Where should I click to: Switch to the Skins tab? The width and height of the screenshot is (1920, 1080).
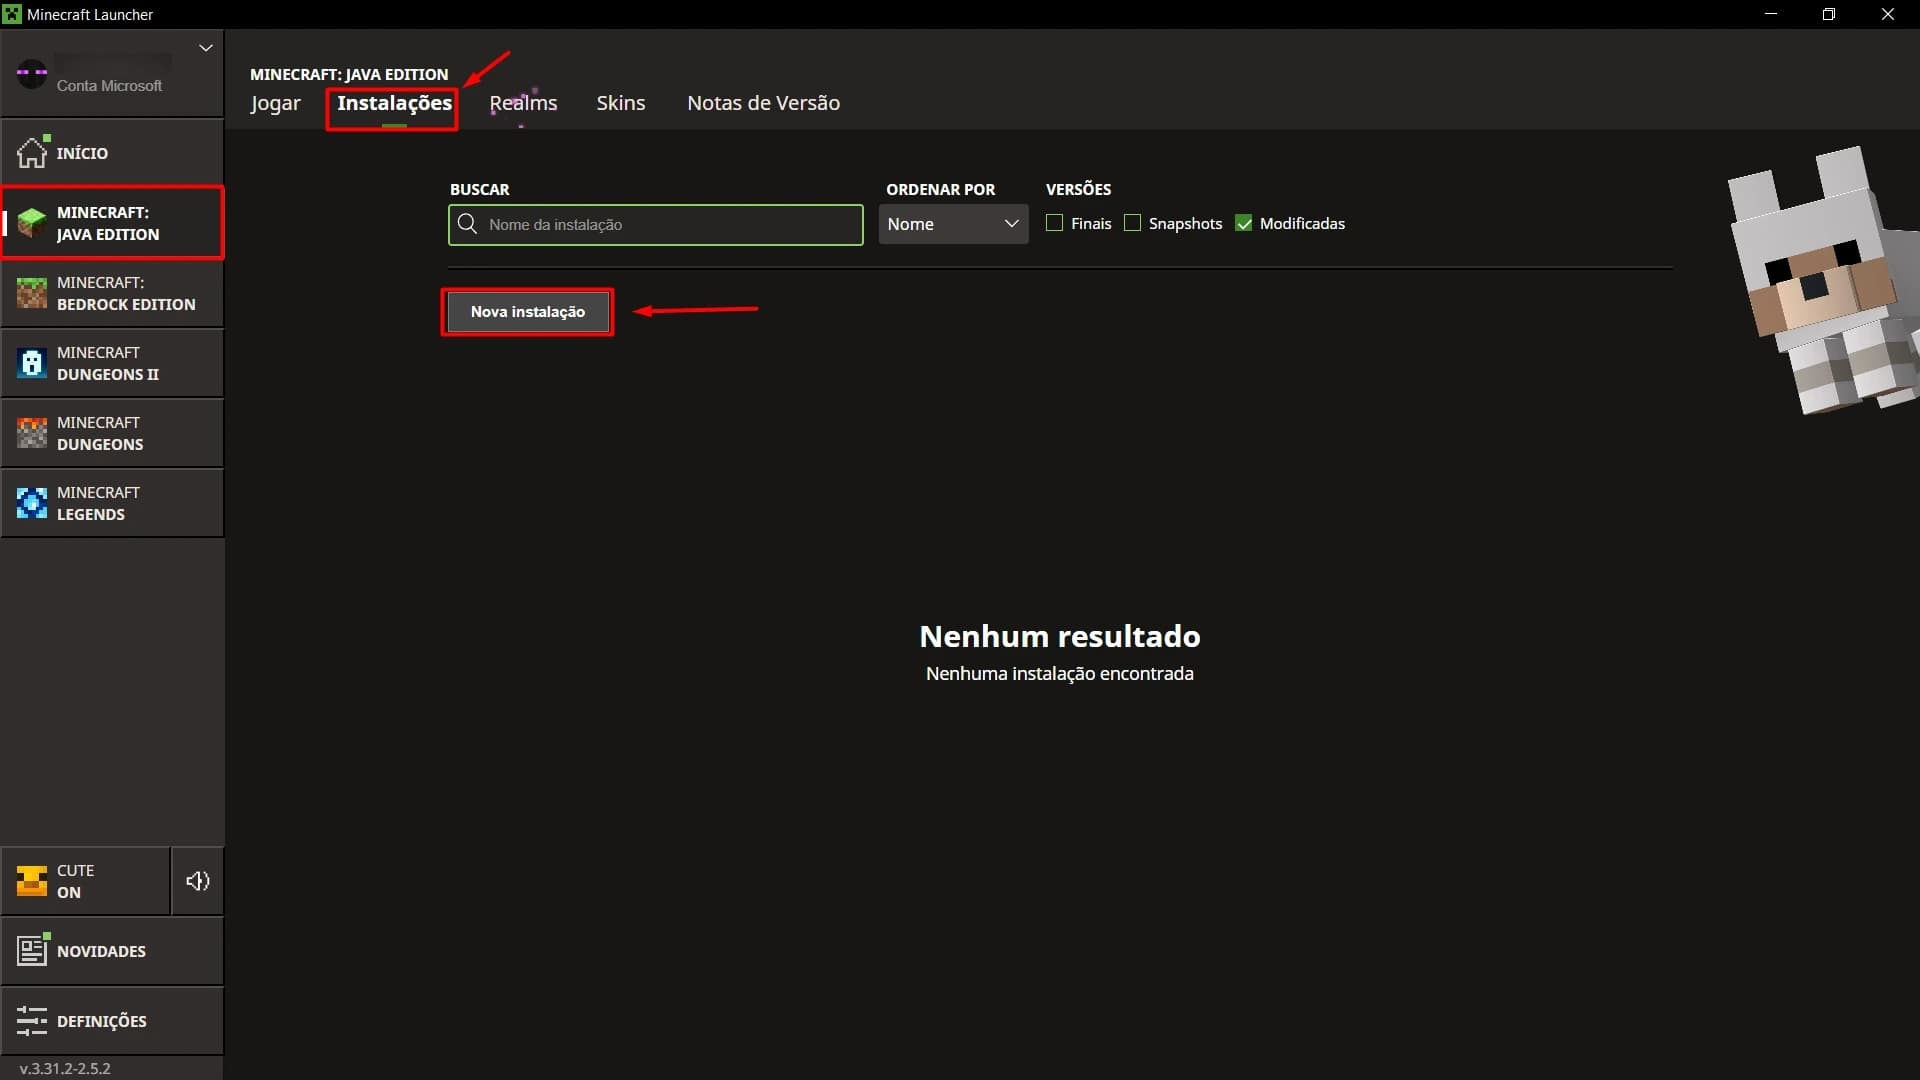coord(620,102)
